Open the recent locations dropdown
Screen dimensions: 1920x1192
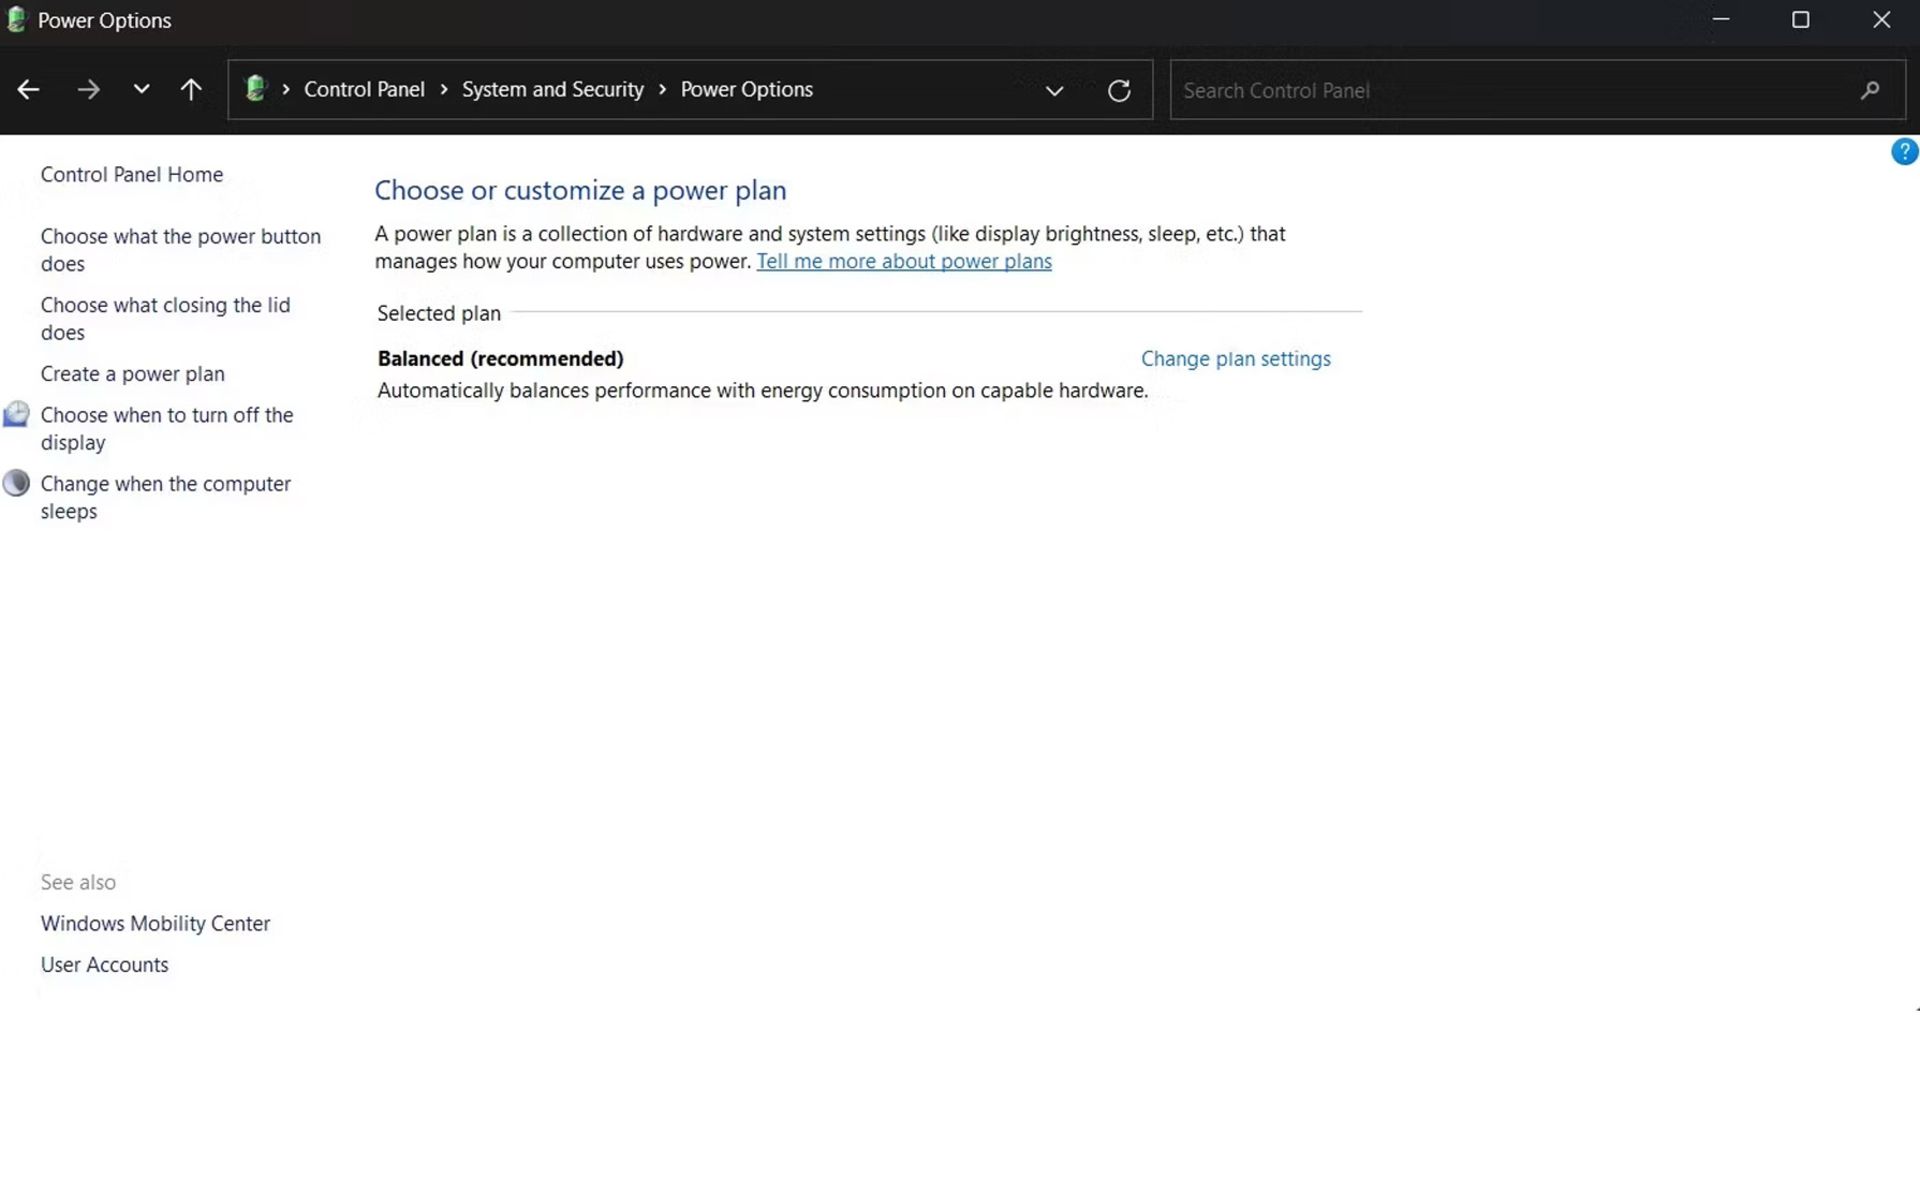pyautogui.click(x=141, y=90)
